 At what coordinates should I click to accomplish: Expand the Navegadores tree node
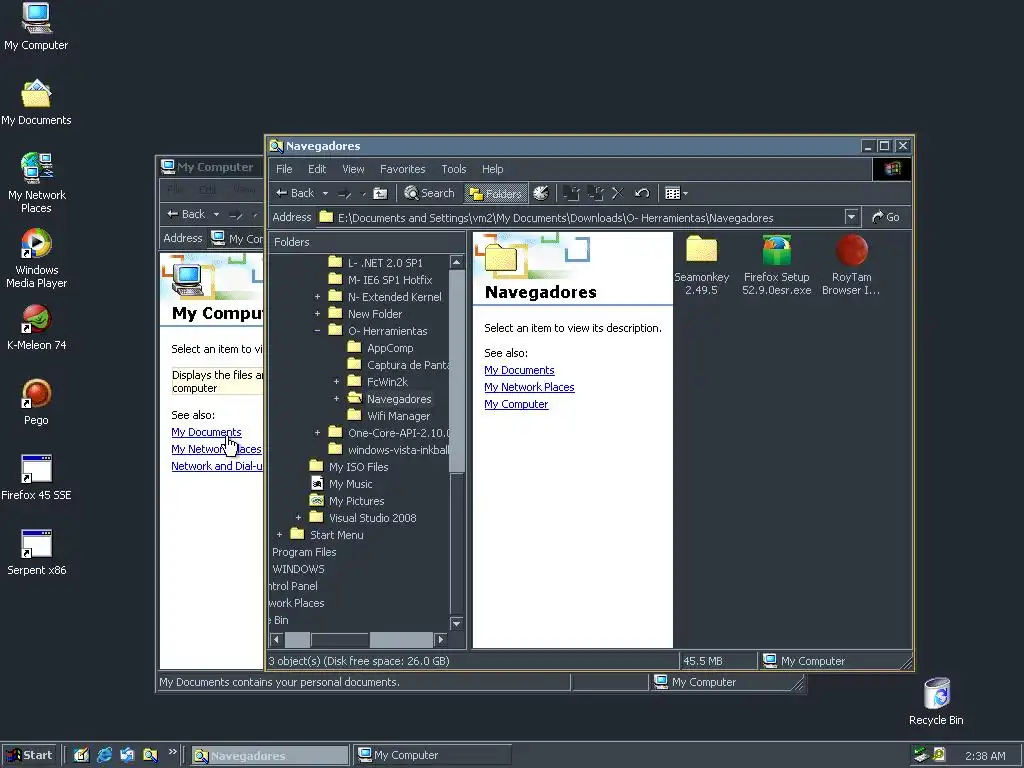(336, 398)
